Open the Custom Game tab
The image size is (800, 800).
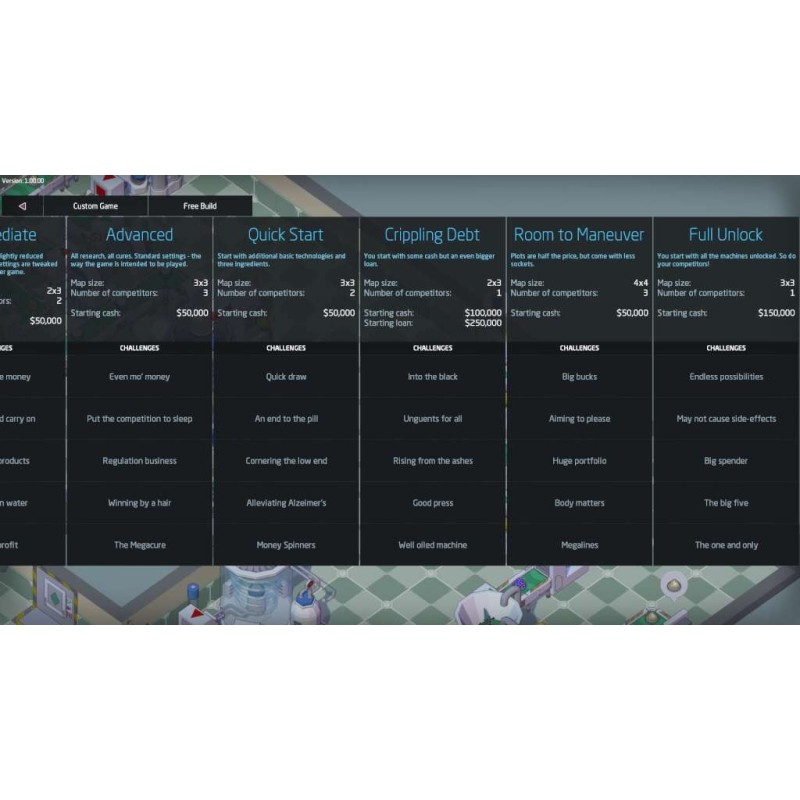(x=95, y=206)
